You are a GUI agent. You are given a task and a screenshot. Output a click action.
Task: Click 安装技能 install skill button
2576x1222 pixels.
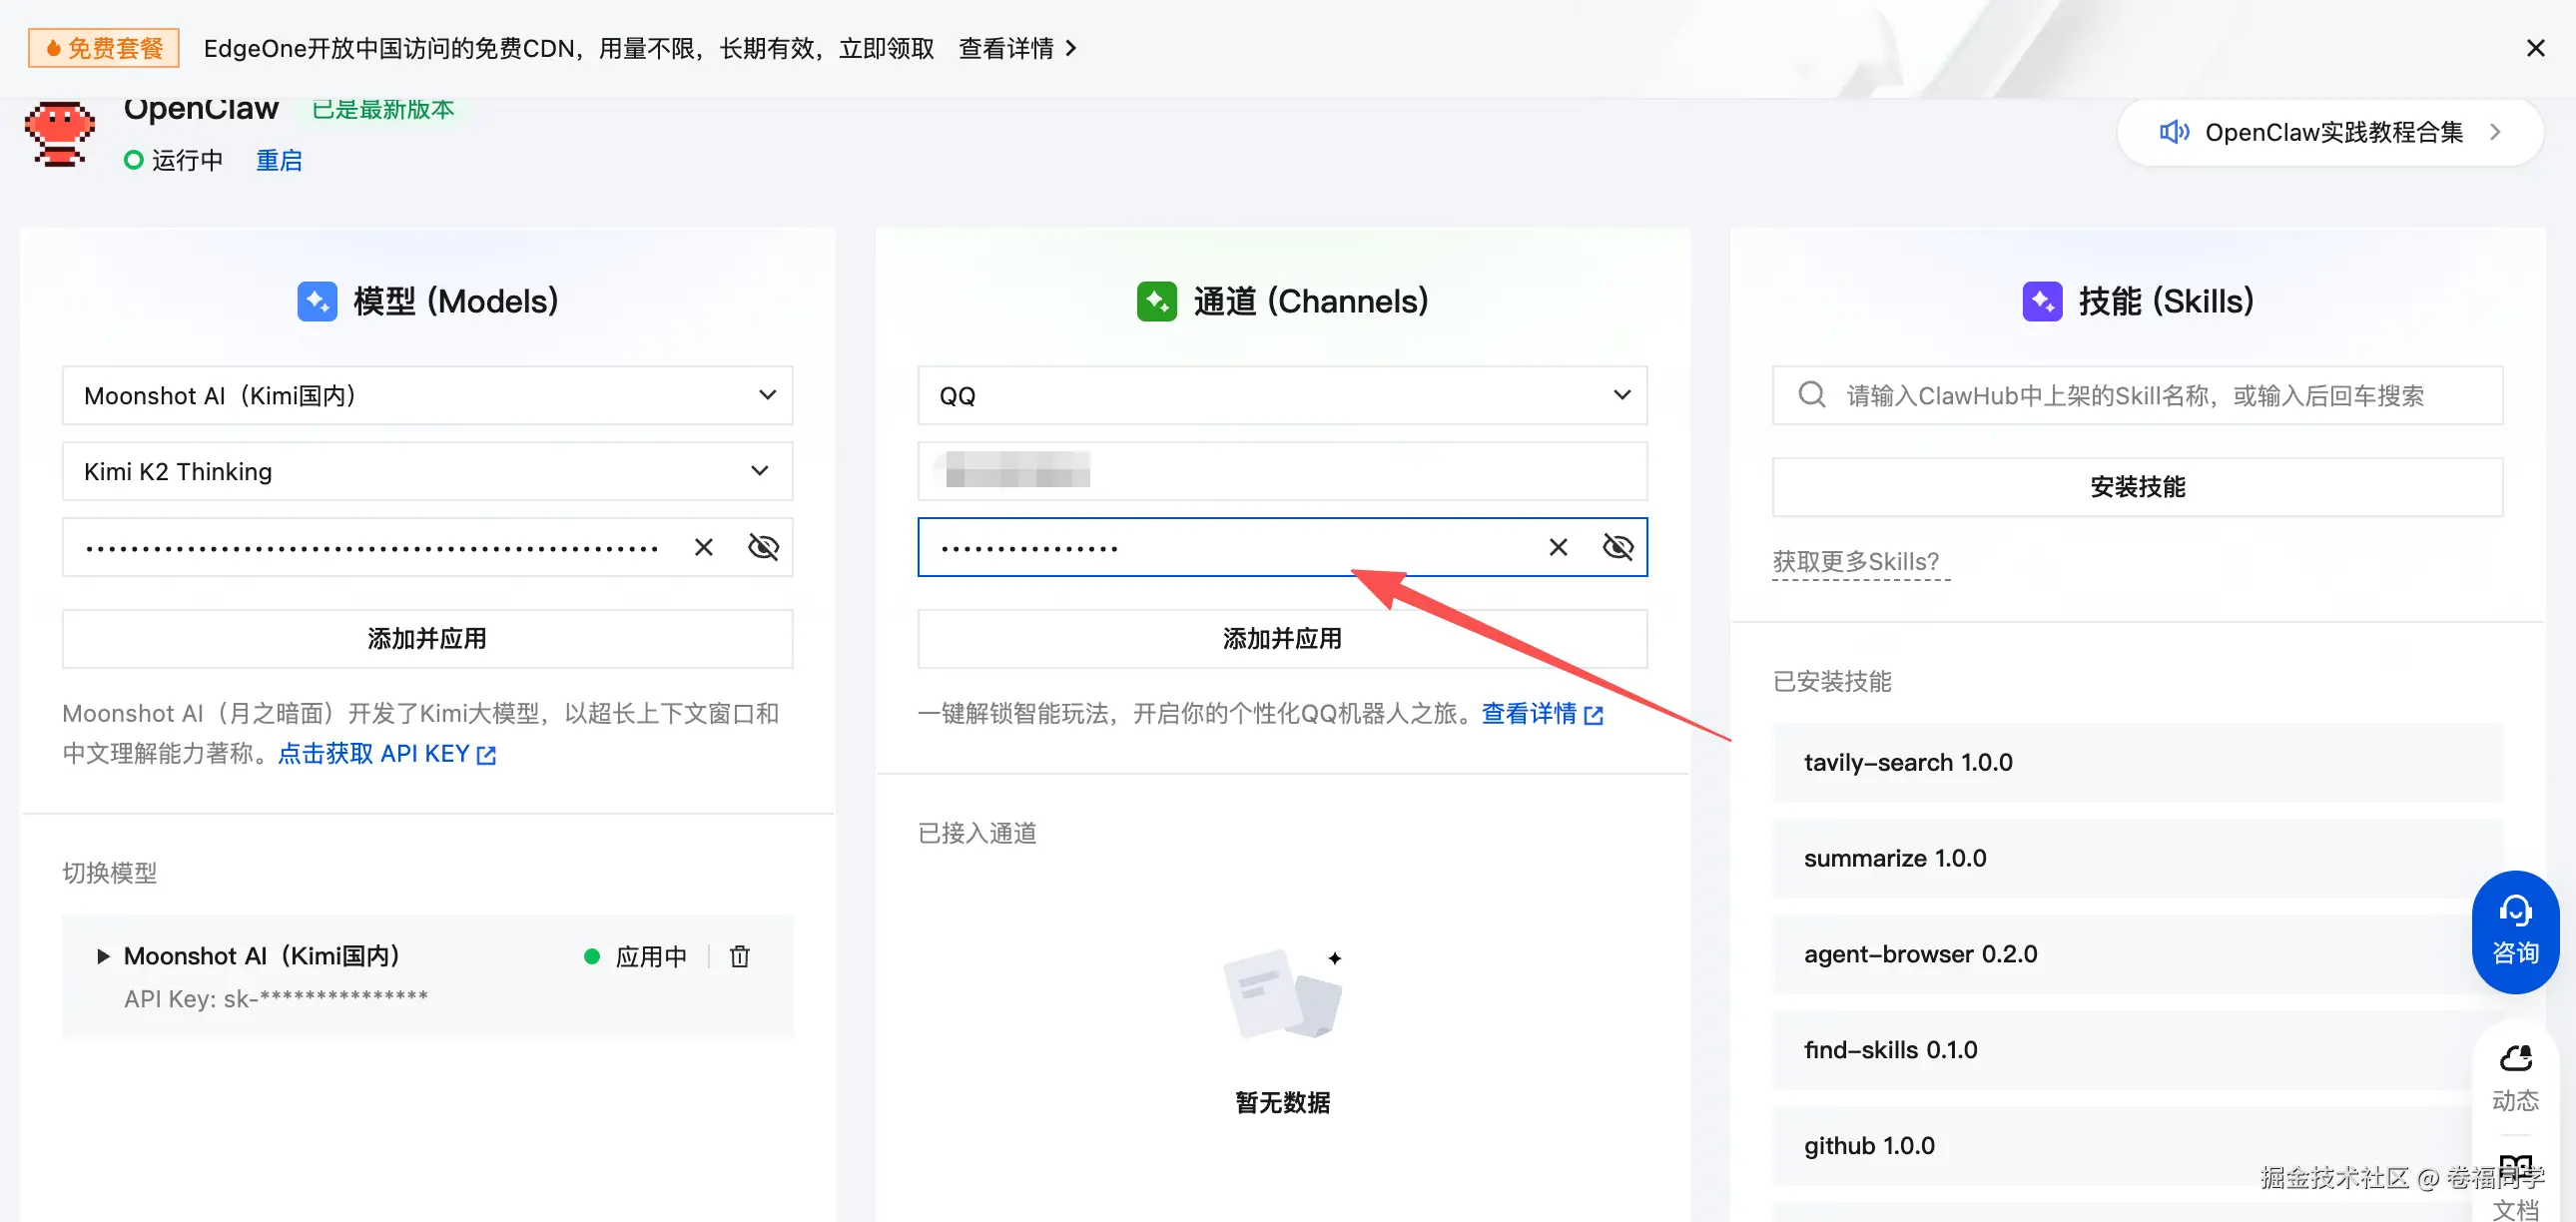pyautogui.click(x=2137, y=487)
